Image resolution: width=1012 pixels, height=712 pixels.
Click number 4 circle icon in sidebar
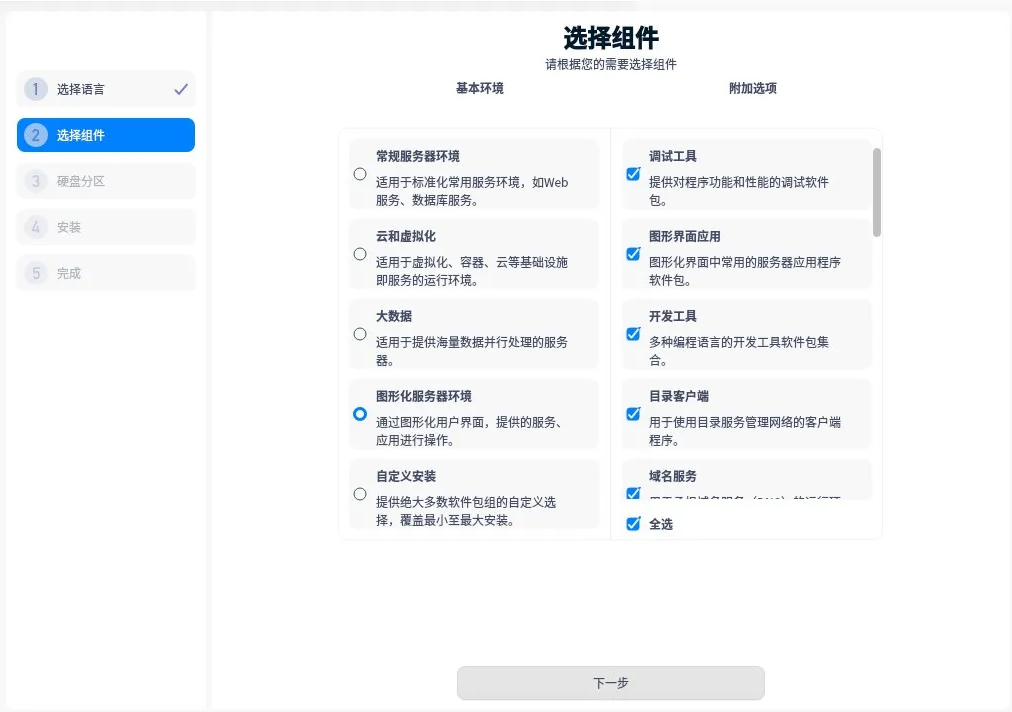click(35, 227)
